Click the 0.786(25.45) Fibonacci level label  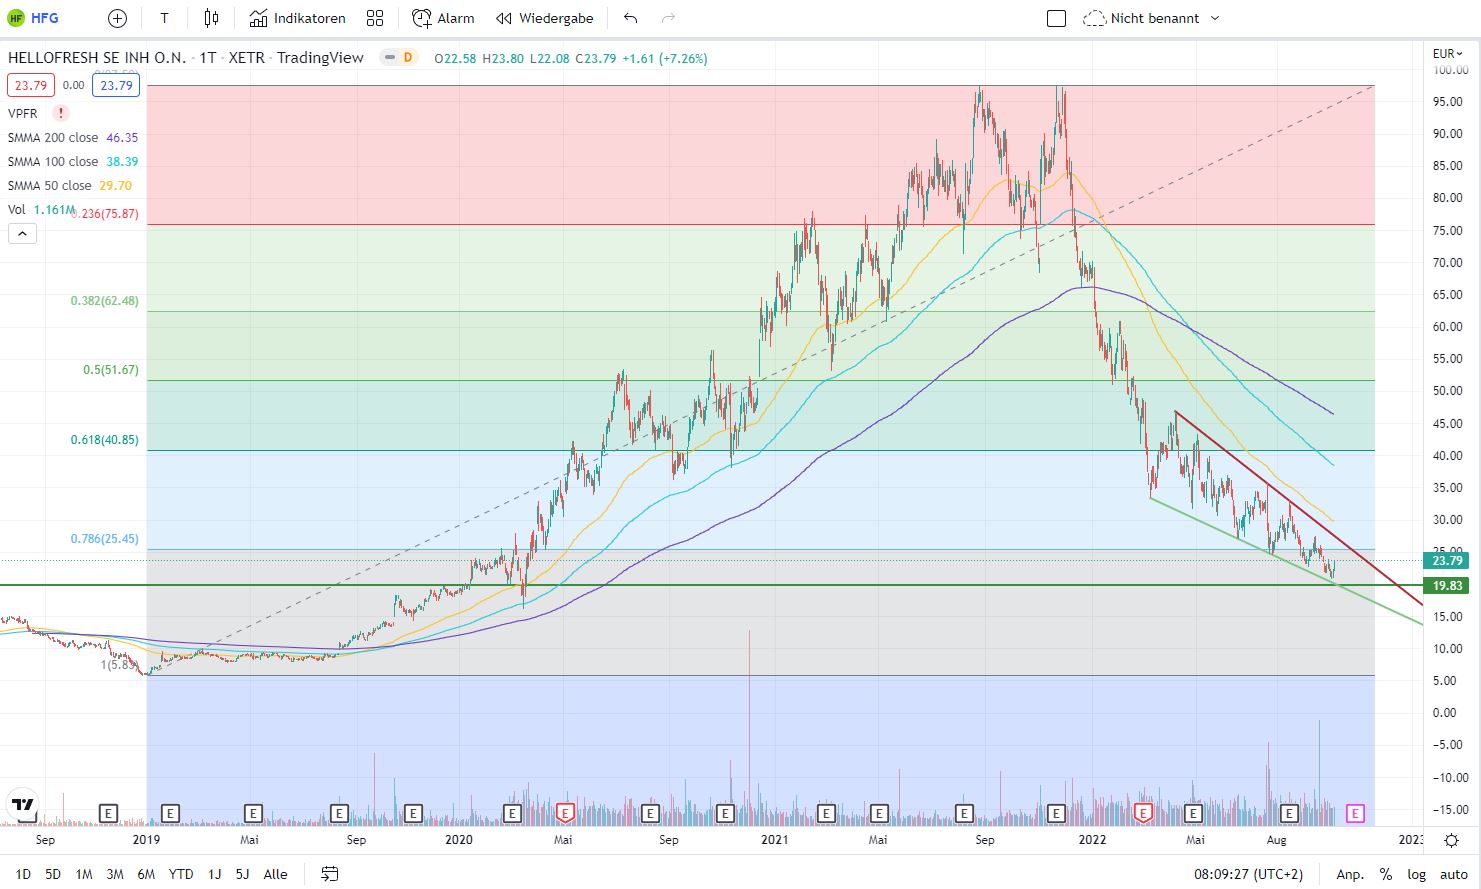[105, 538]
